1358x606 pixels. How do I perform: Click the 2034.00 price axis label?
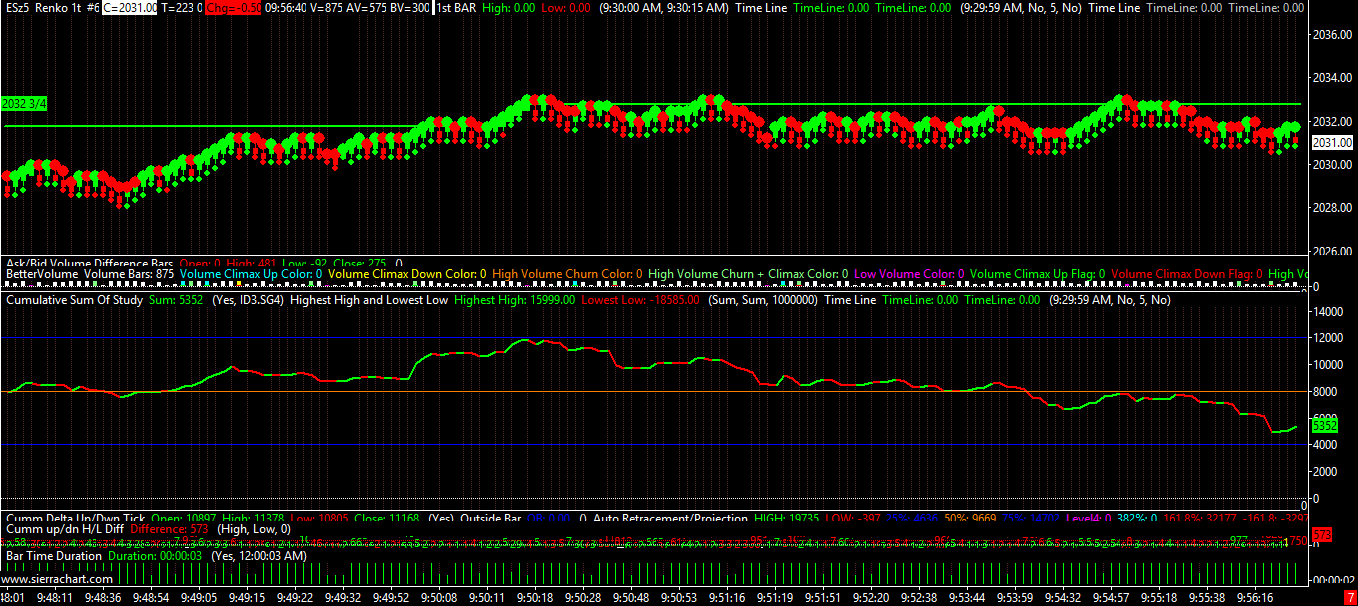(1332, 78)
